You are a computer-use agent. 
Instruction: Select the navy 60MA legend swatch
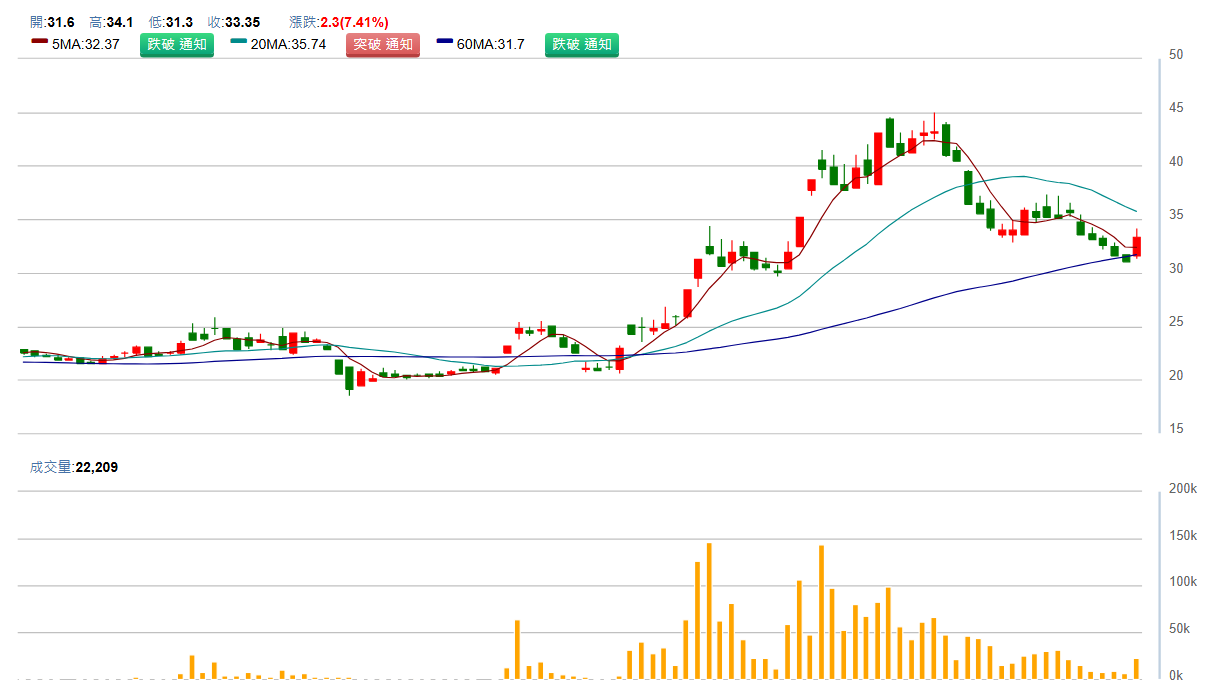coord(444,41)
